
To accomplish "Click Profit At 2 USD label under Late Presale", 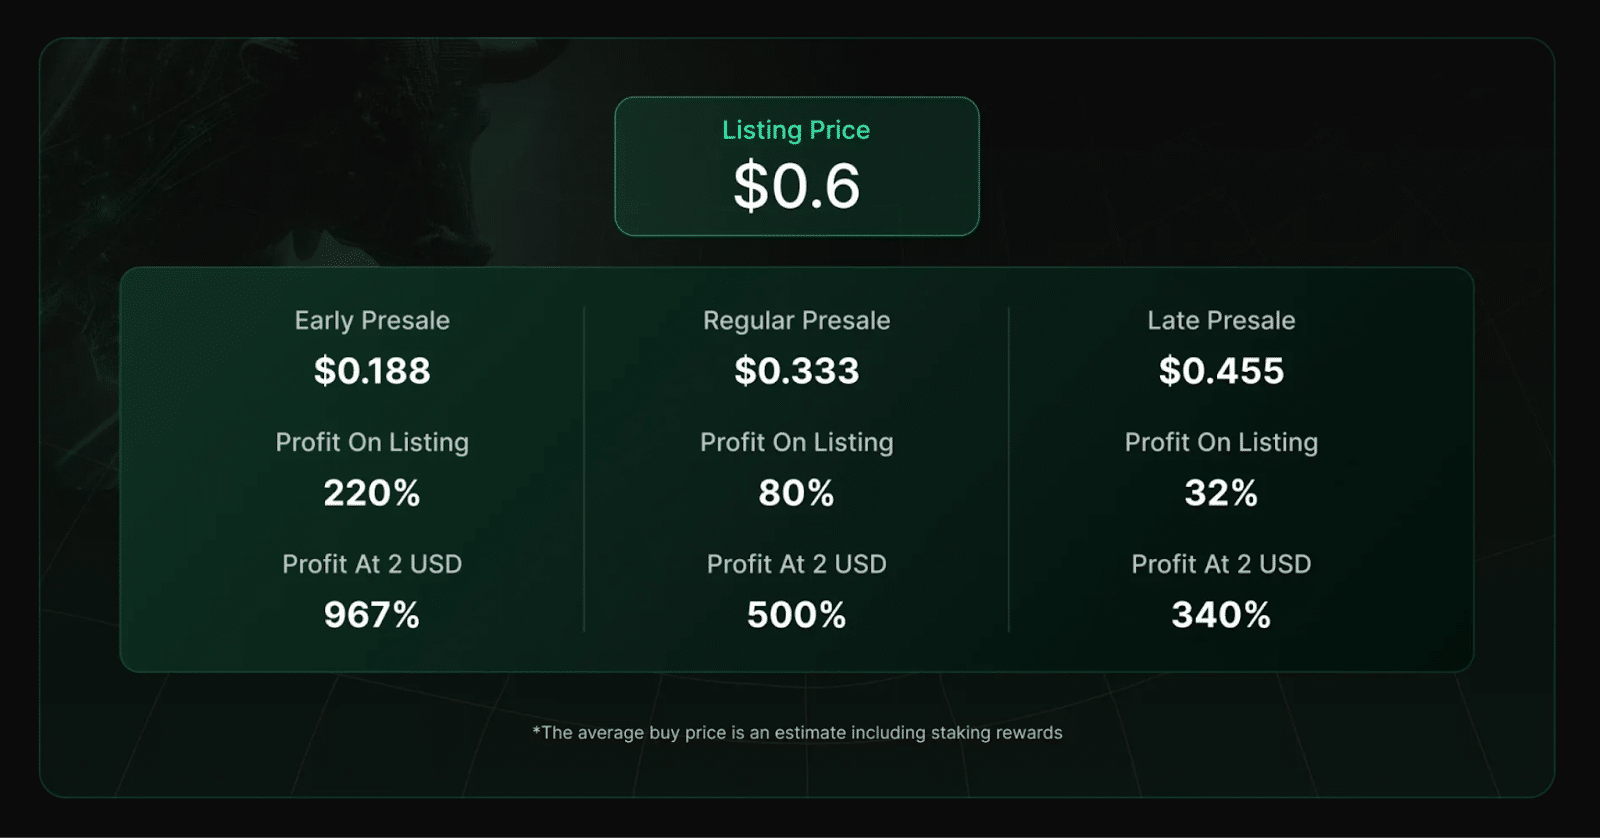I will tap(1221, 564).
